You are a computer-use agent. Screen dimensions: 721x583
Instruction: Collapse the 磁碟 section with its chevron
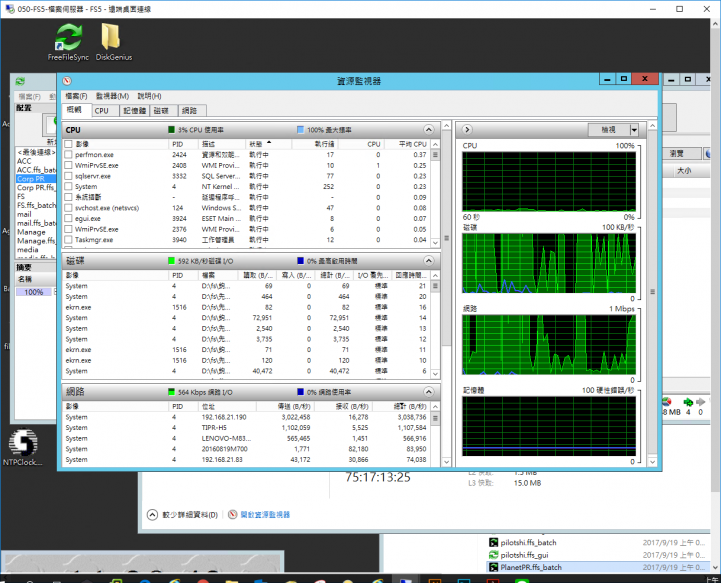(x=429, y=261)
